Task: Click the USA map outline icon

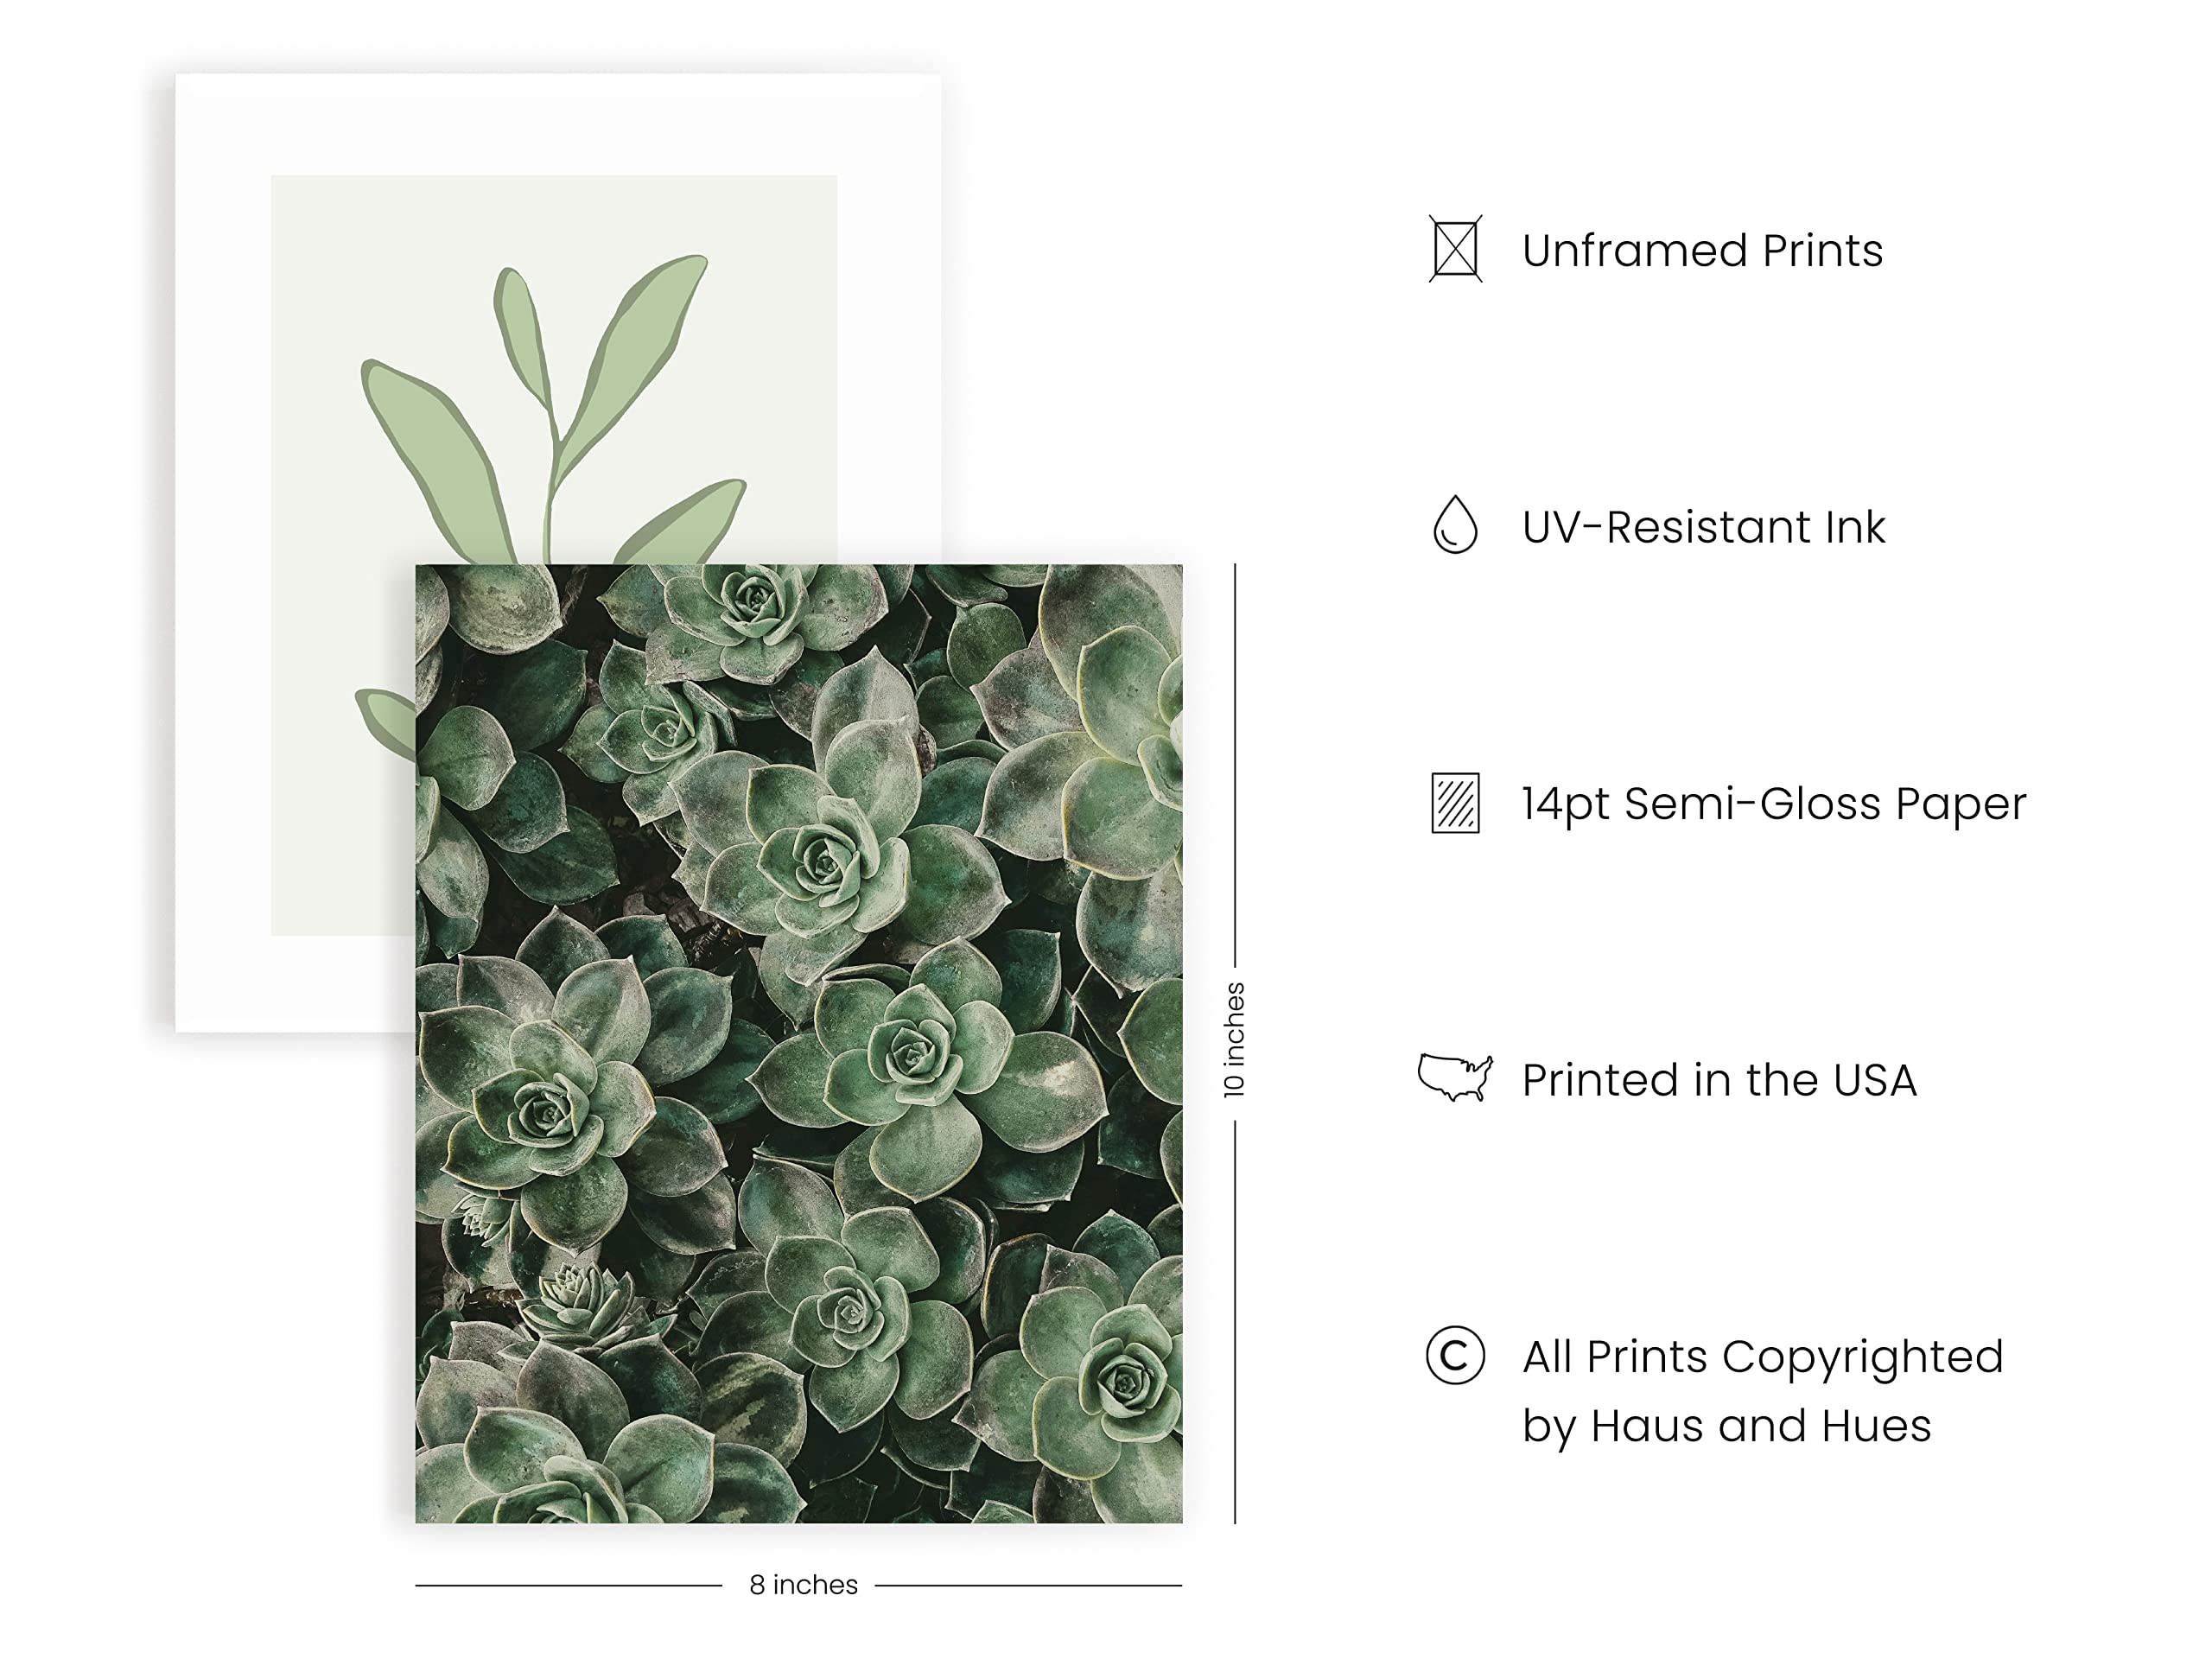Action: (1455, 1078)
